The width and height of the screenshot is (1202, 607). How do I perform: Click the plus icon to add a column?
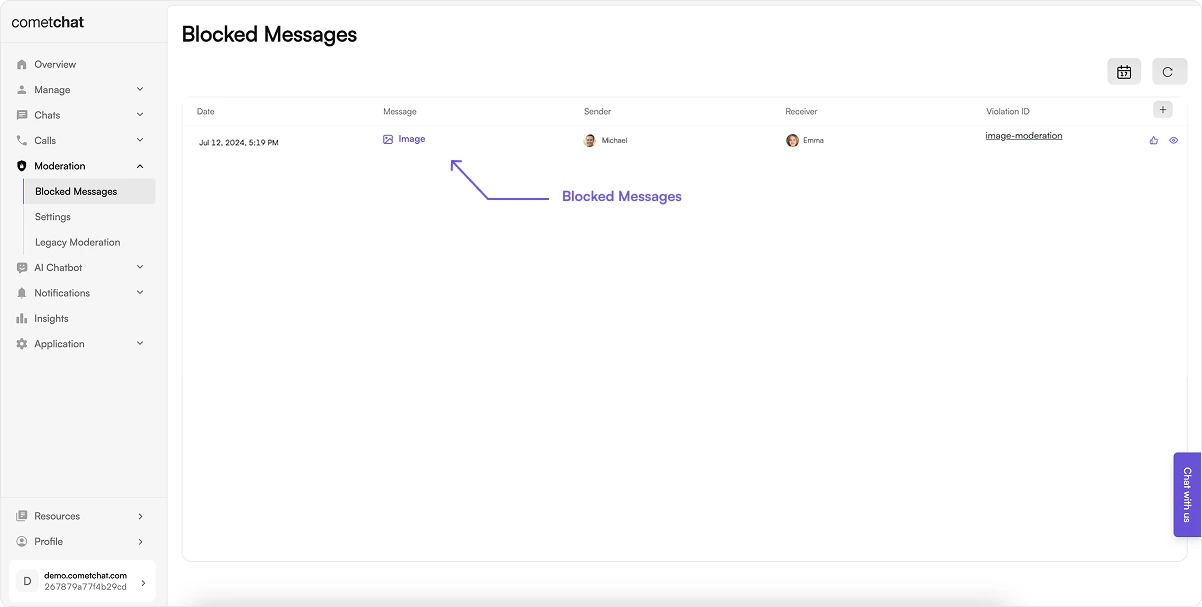[1163, 110]
